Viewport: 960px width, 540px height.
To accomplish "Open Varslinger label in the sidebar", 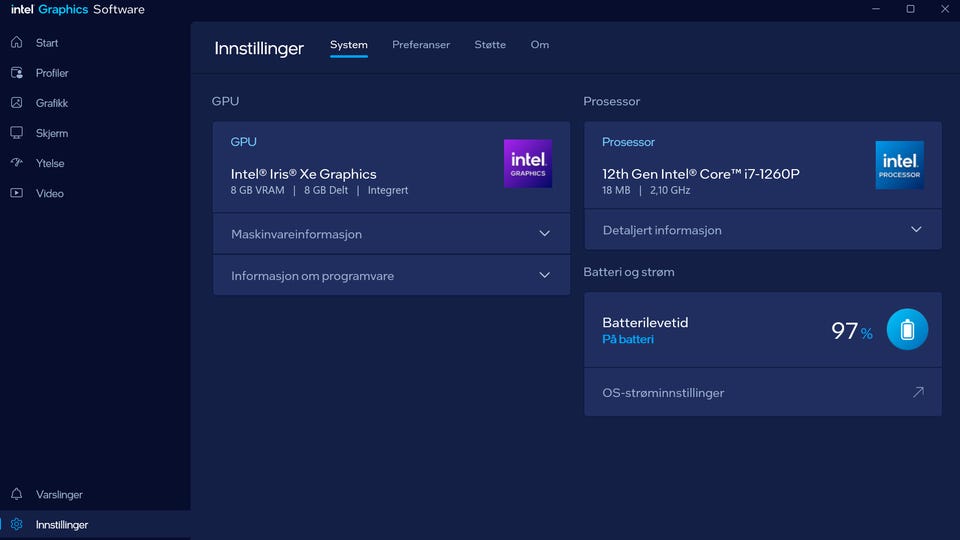I will pos(59,495).
